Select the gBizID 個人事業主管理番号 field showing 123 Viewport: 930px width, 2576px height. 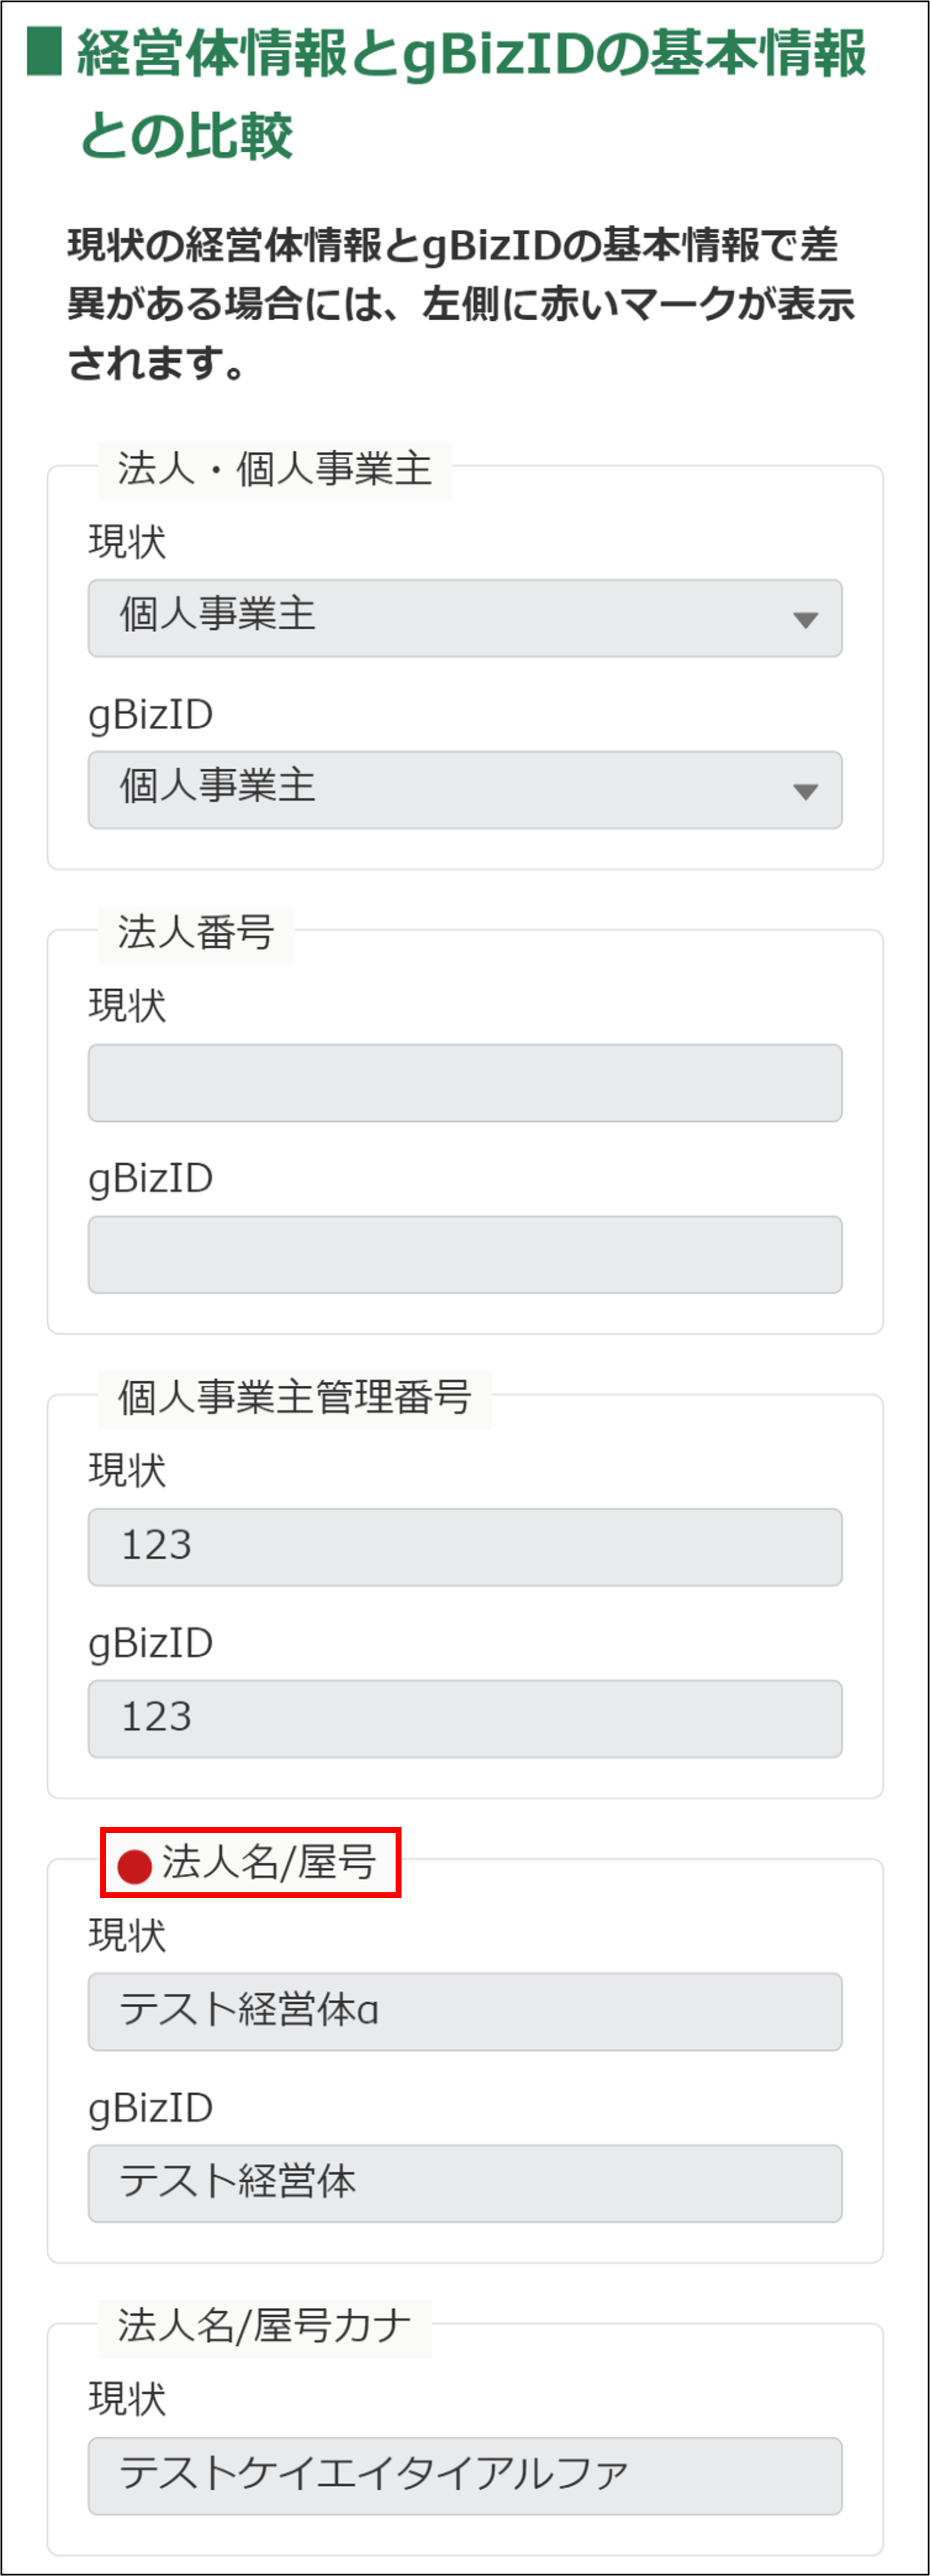point(465,1719)
